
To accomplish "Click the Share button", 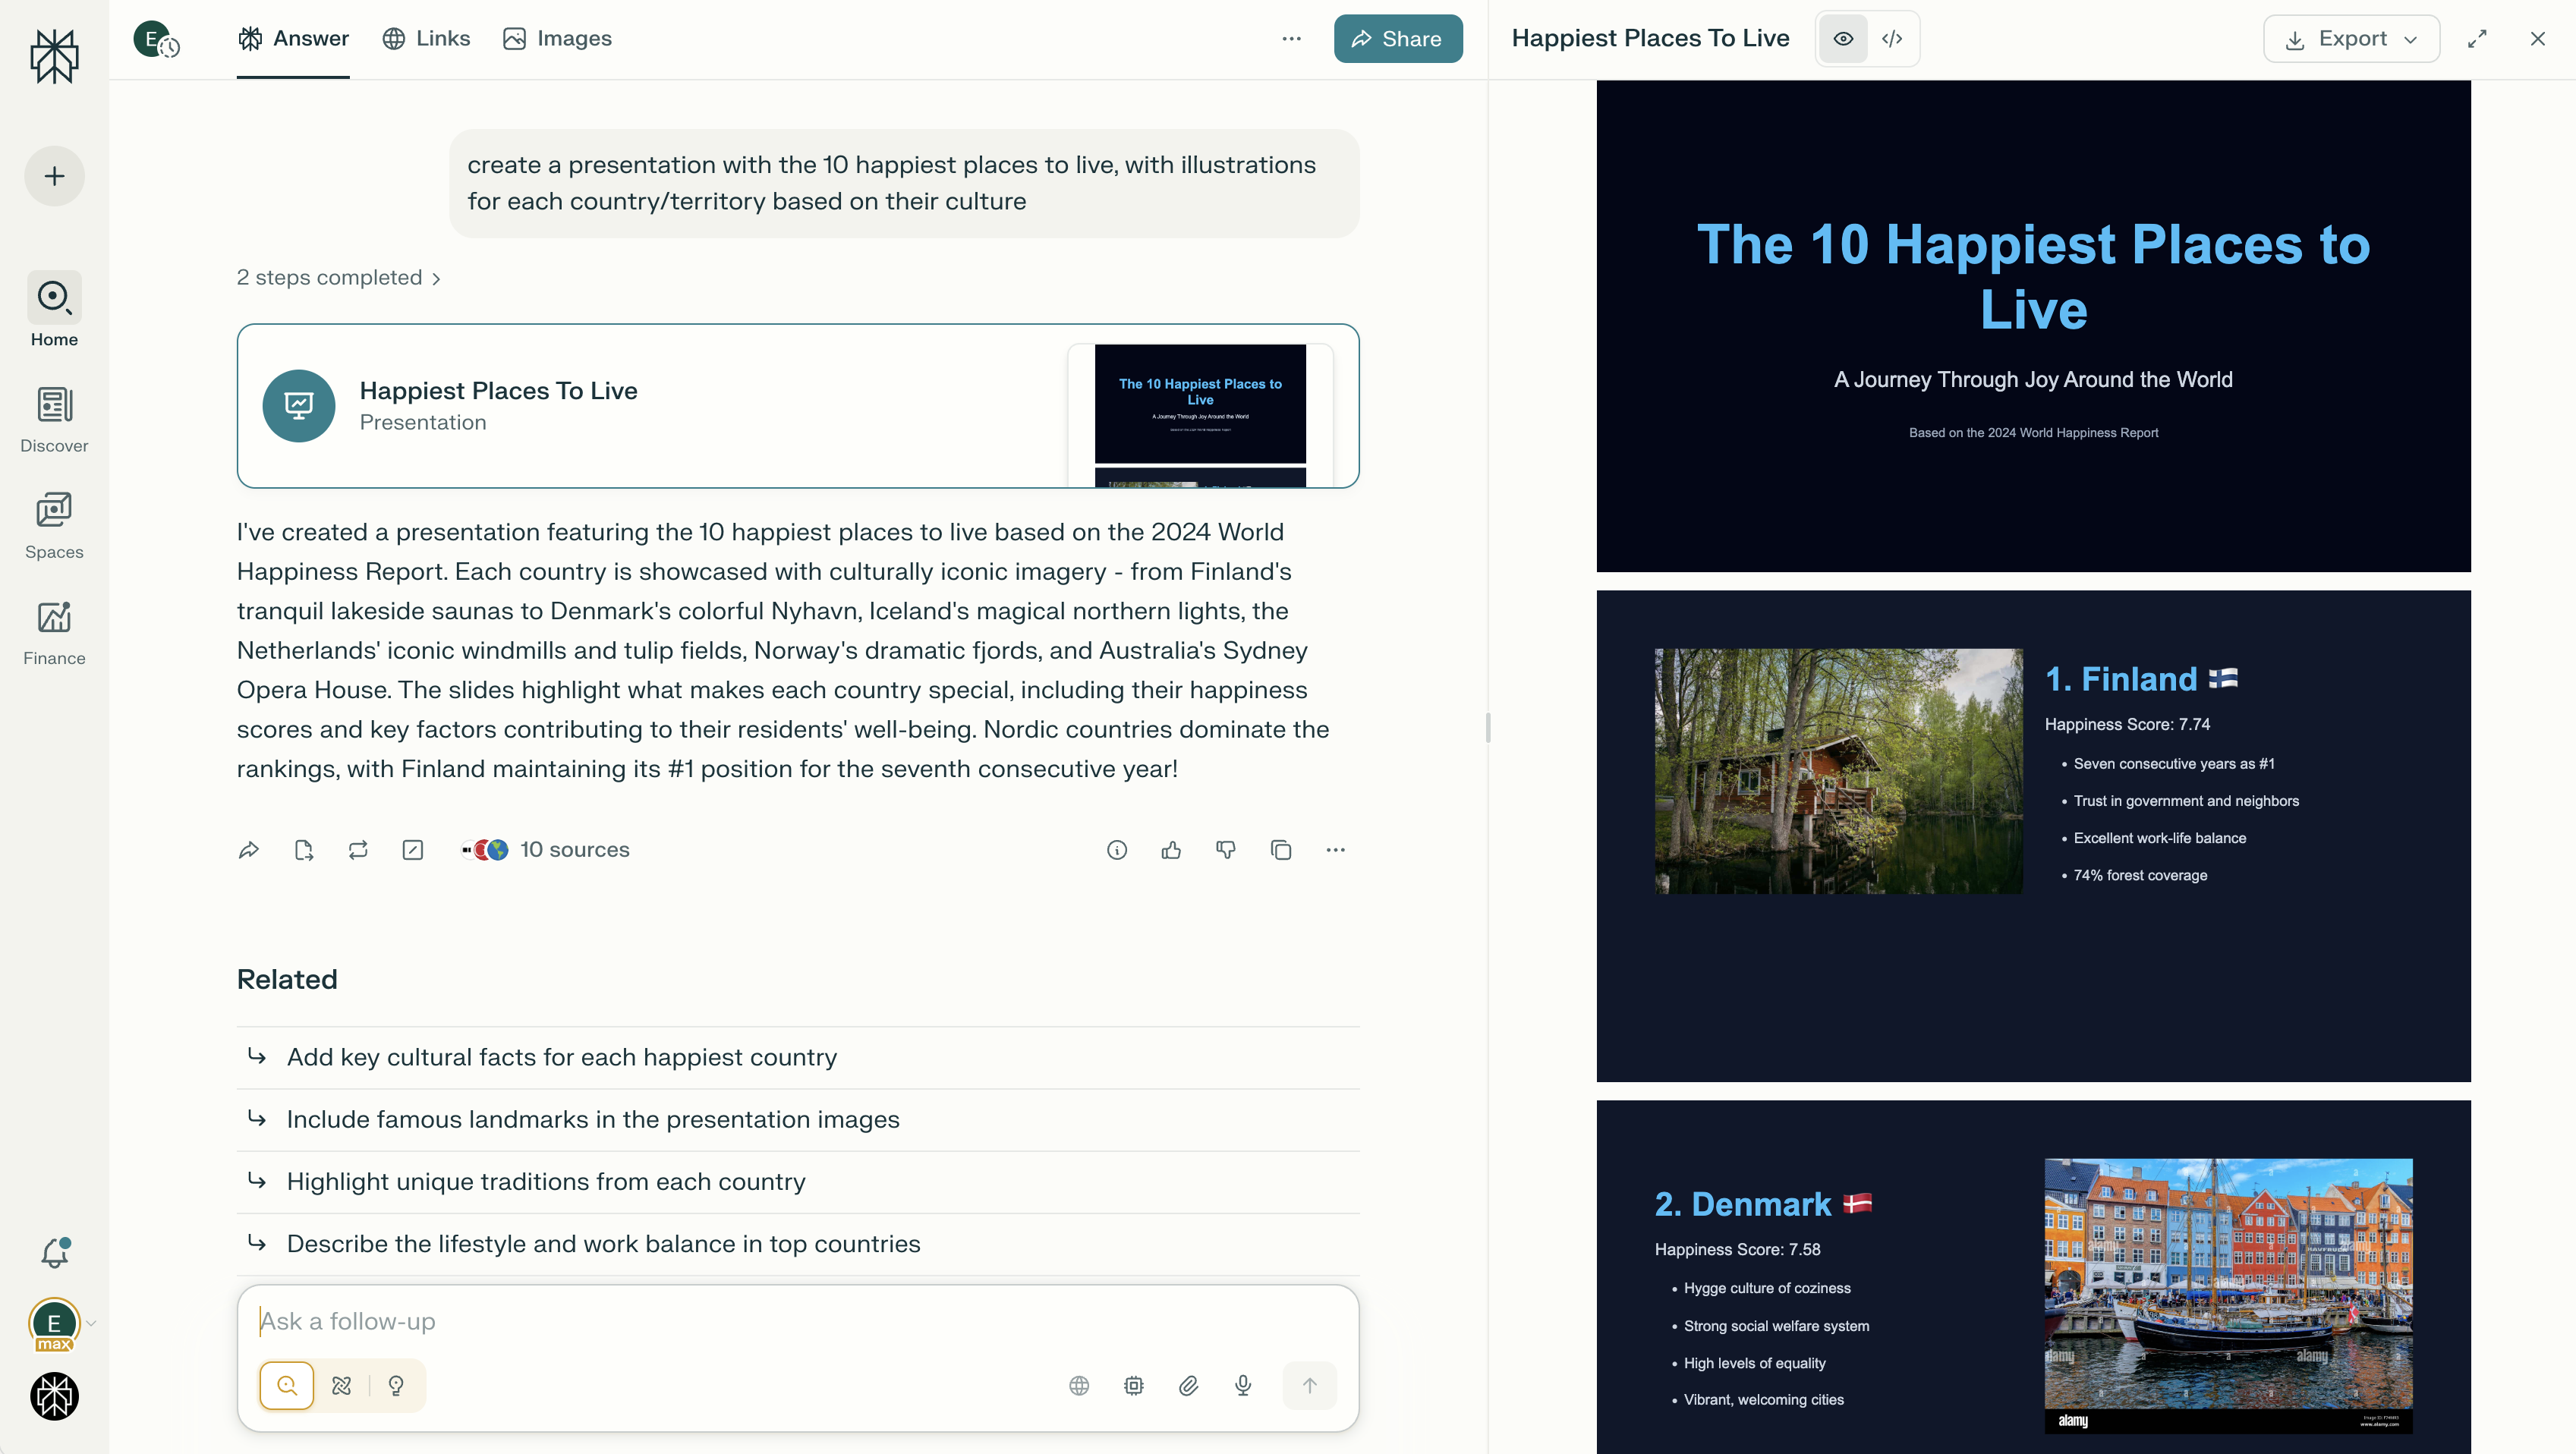I will click(x=1398, y=39).
